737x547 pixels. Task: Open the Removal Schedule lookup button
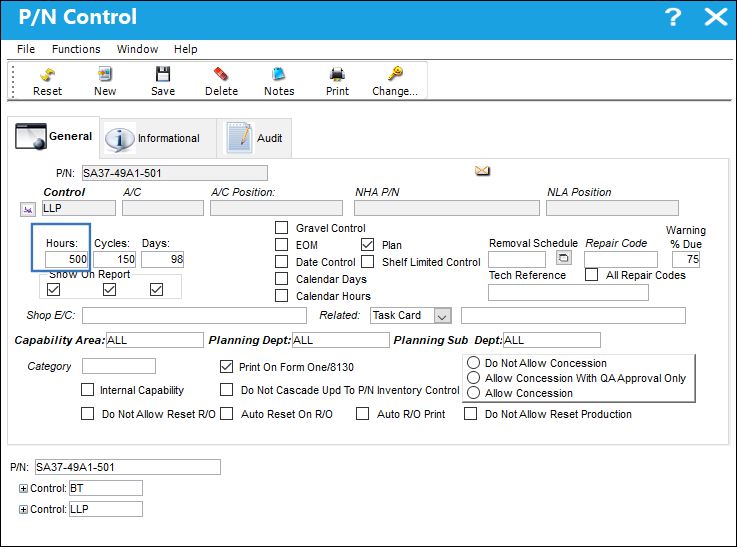point(564,258)
